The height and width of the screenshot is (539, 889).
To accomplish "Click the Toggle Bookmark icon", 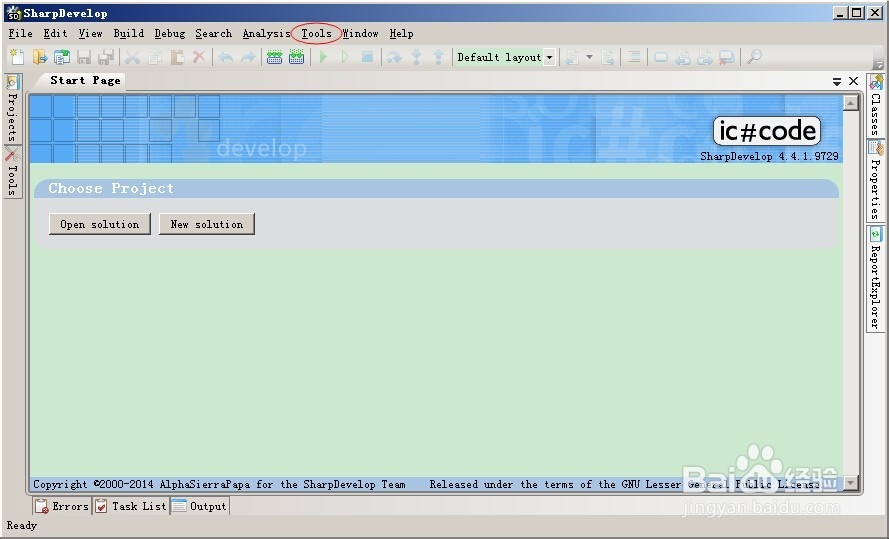I will (x=661, y=57).
